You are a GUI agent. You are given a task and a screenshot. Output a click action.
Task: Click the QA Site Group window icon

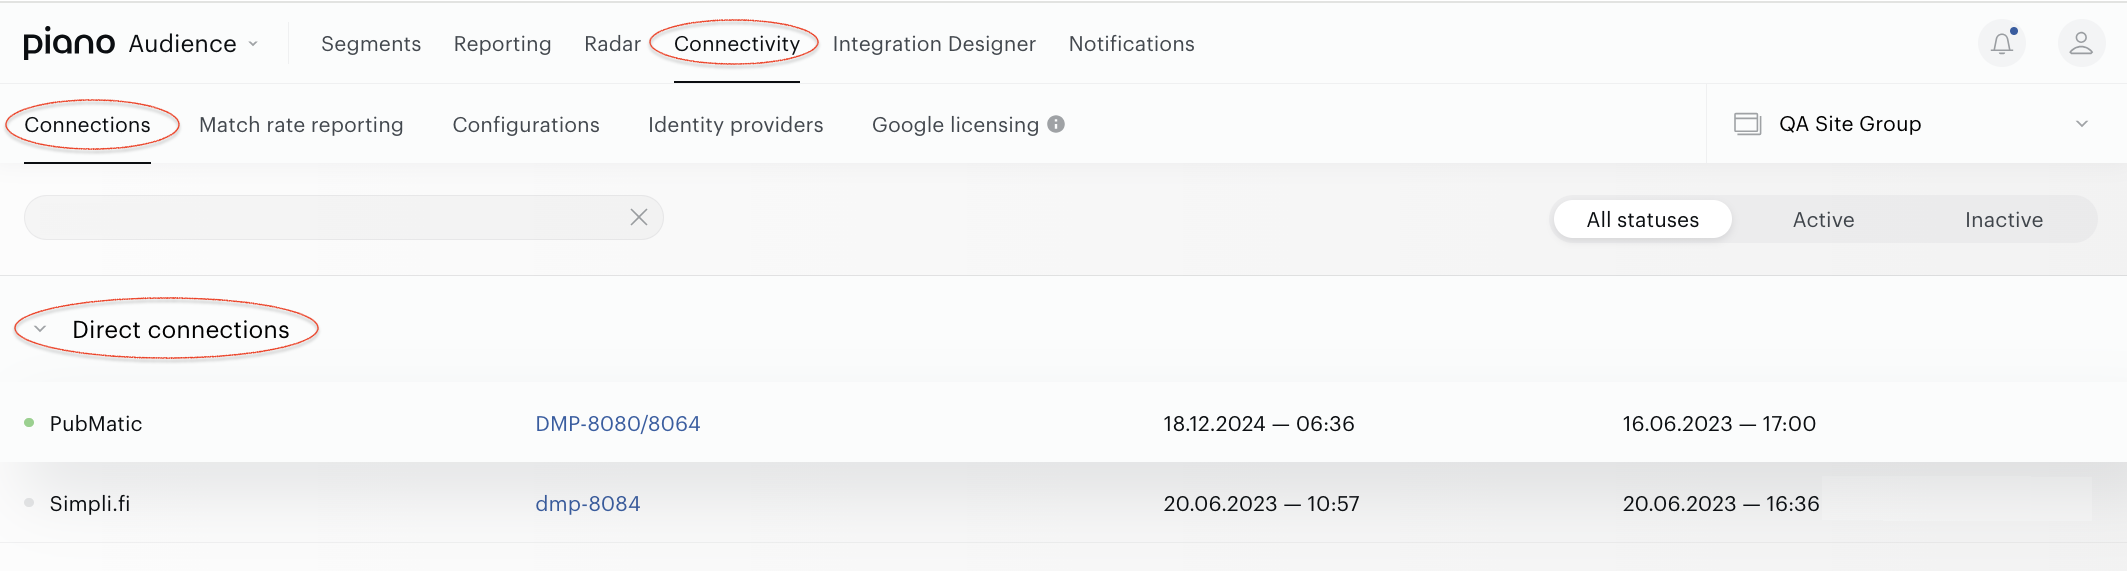tap(1747, 124)
